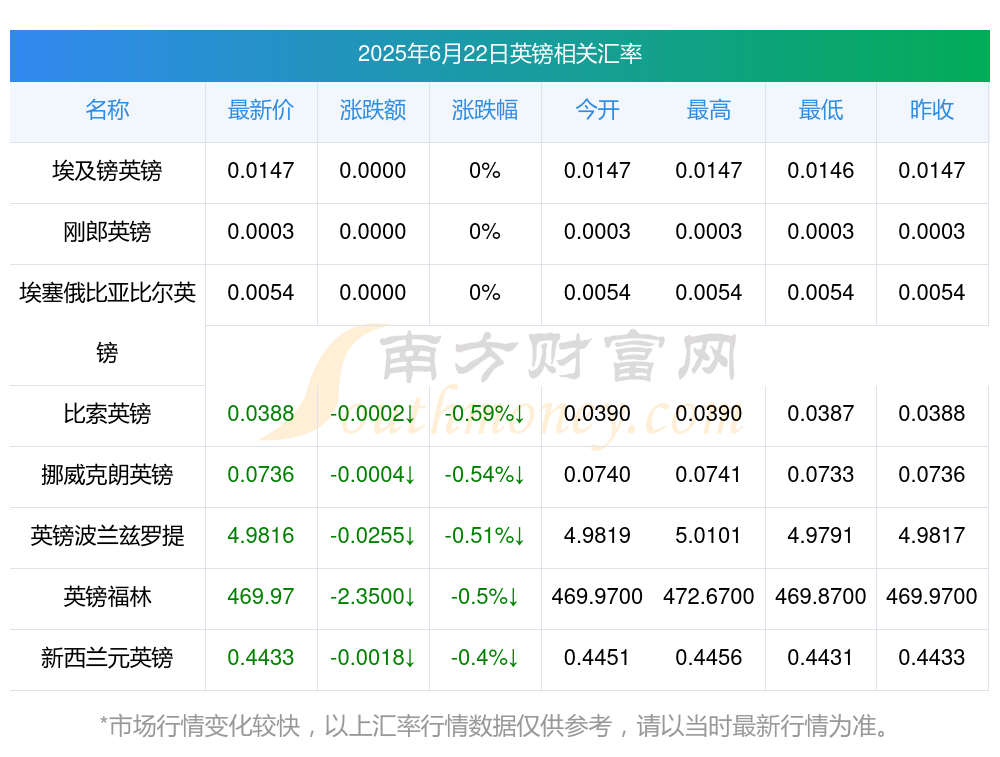Select the 涨跌幅 column header
1000x757 pixels.
(x=485, y=110)
